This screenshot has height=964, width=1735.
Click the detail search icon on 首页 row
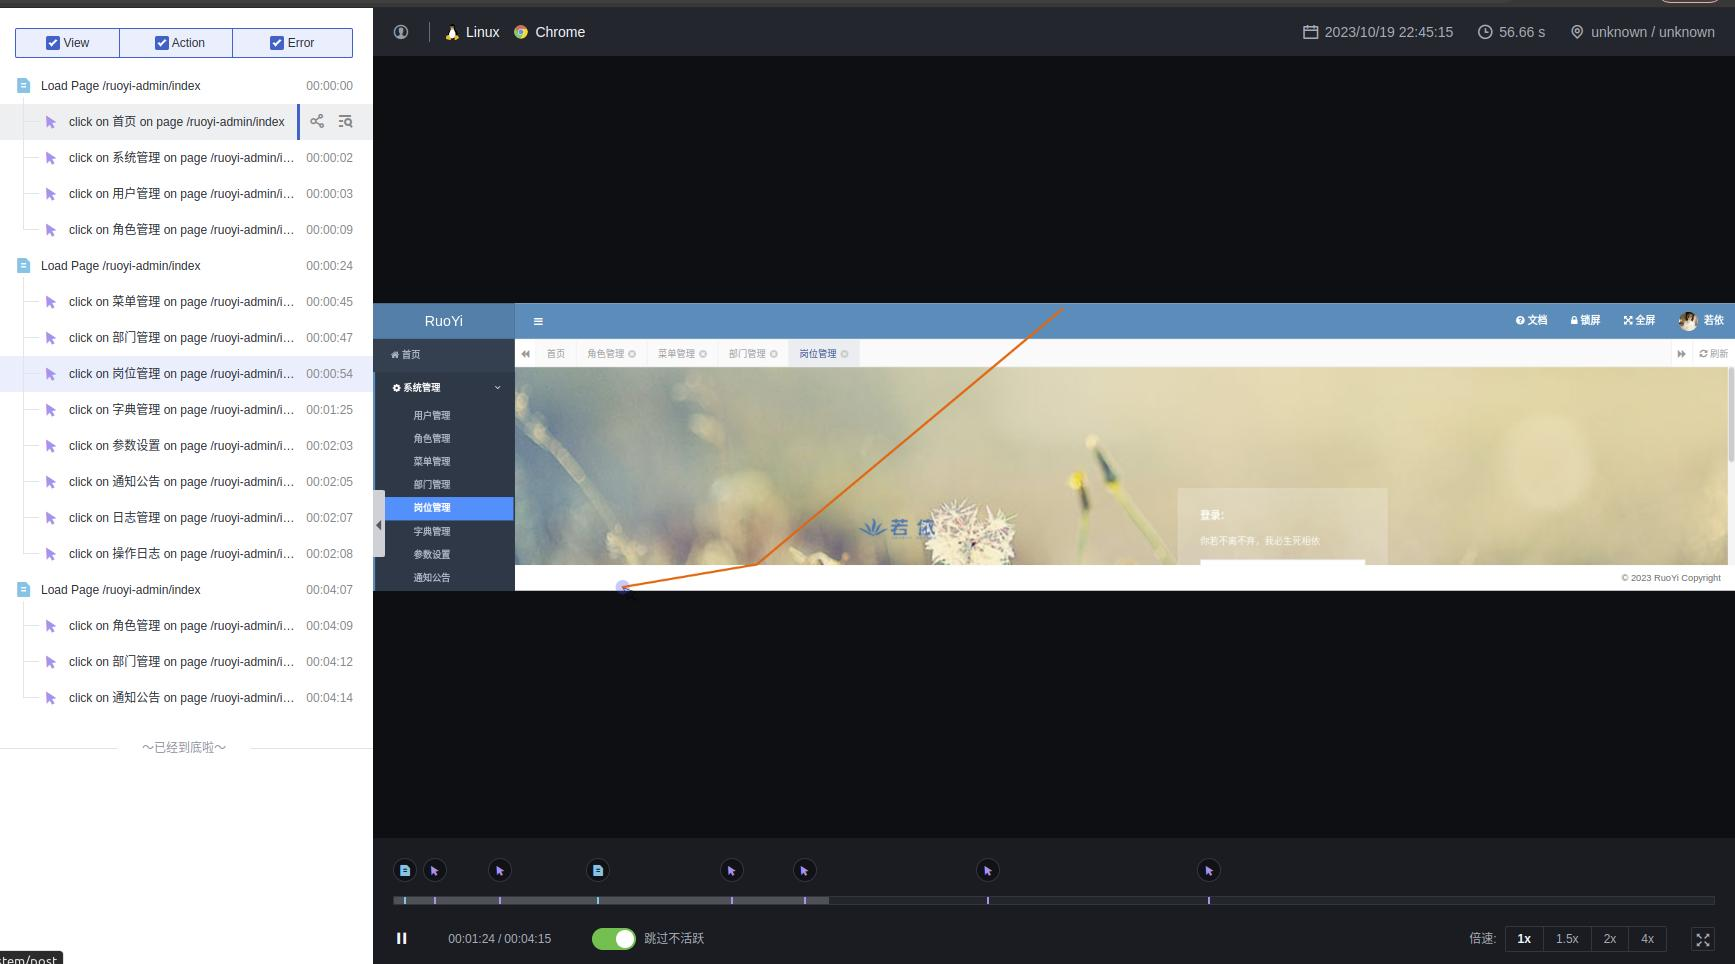click(346, 121)
